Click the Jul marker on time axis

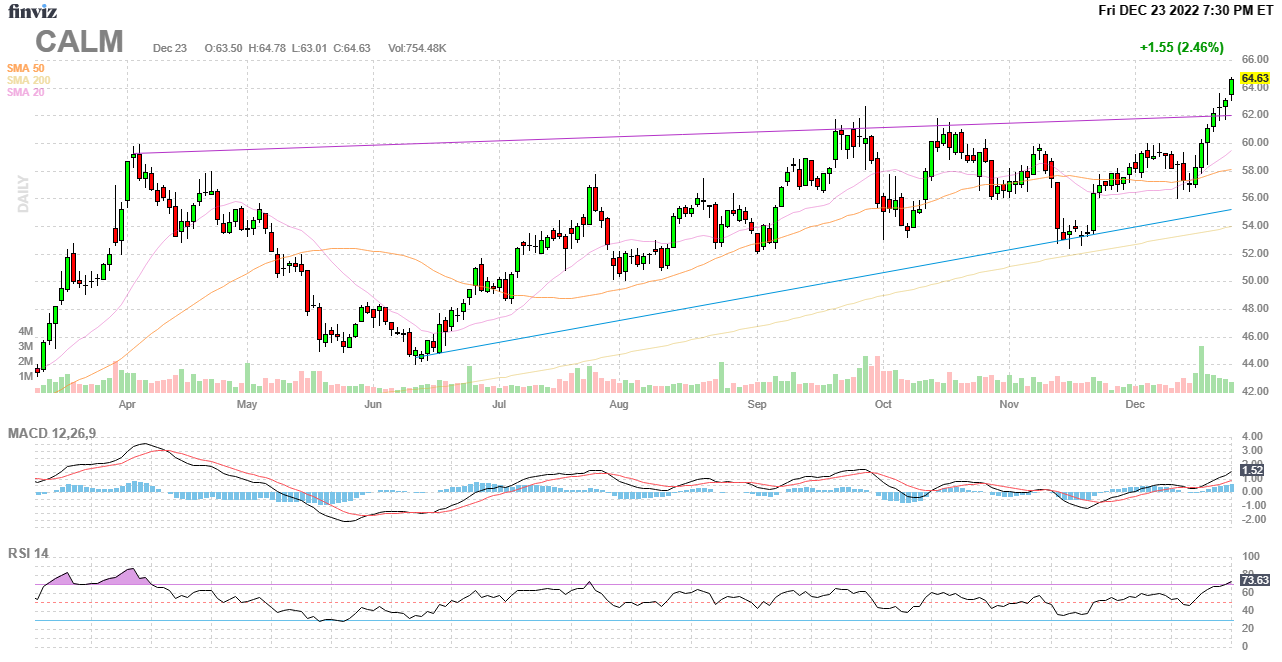coord(499,405)
